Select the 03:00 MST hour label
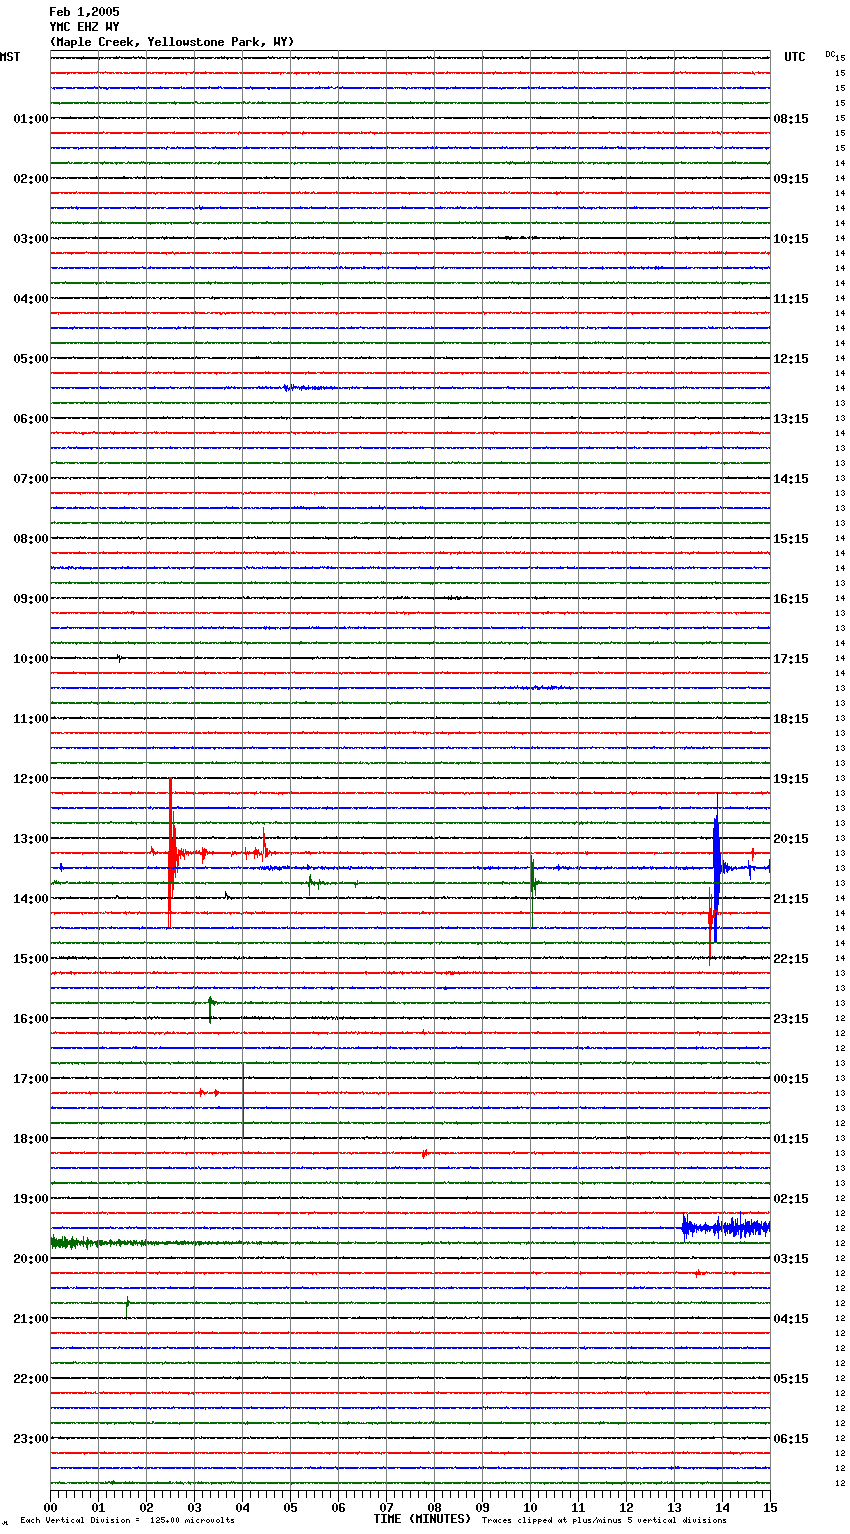The width and height of the screenshot is (850, 1534). pos(31,239)
